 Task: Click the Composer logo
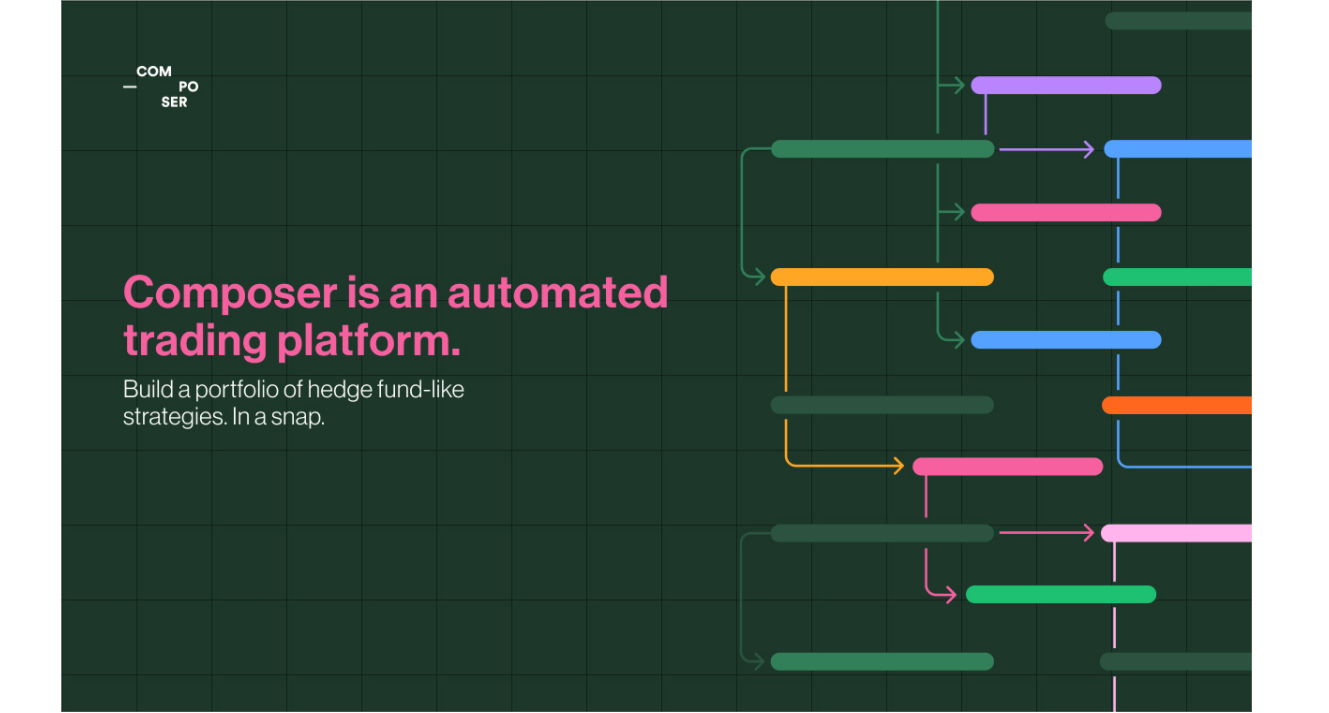(x=160, y=87)
